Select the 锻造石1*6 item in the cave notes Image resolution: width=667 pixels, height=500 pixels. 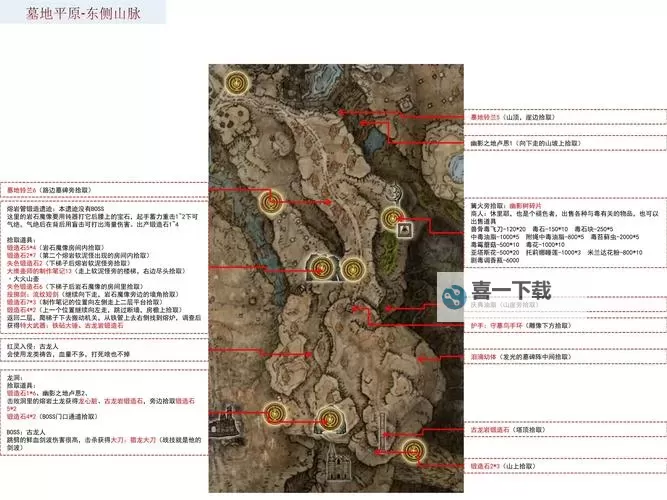[22, 393]
